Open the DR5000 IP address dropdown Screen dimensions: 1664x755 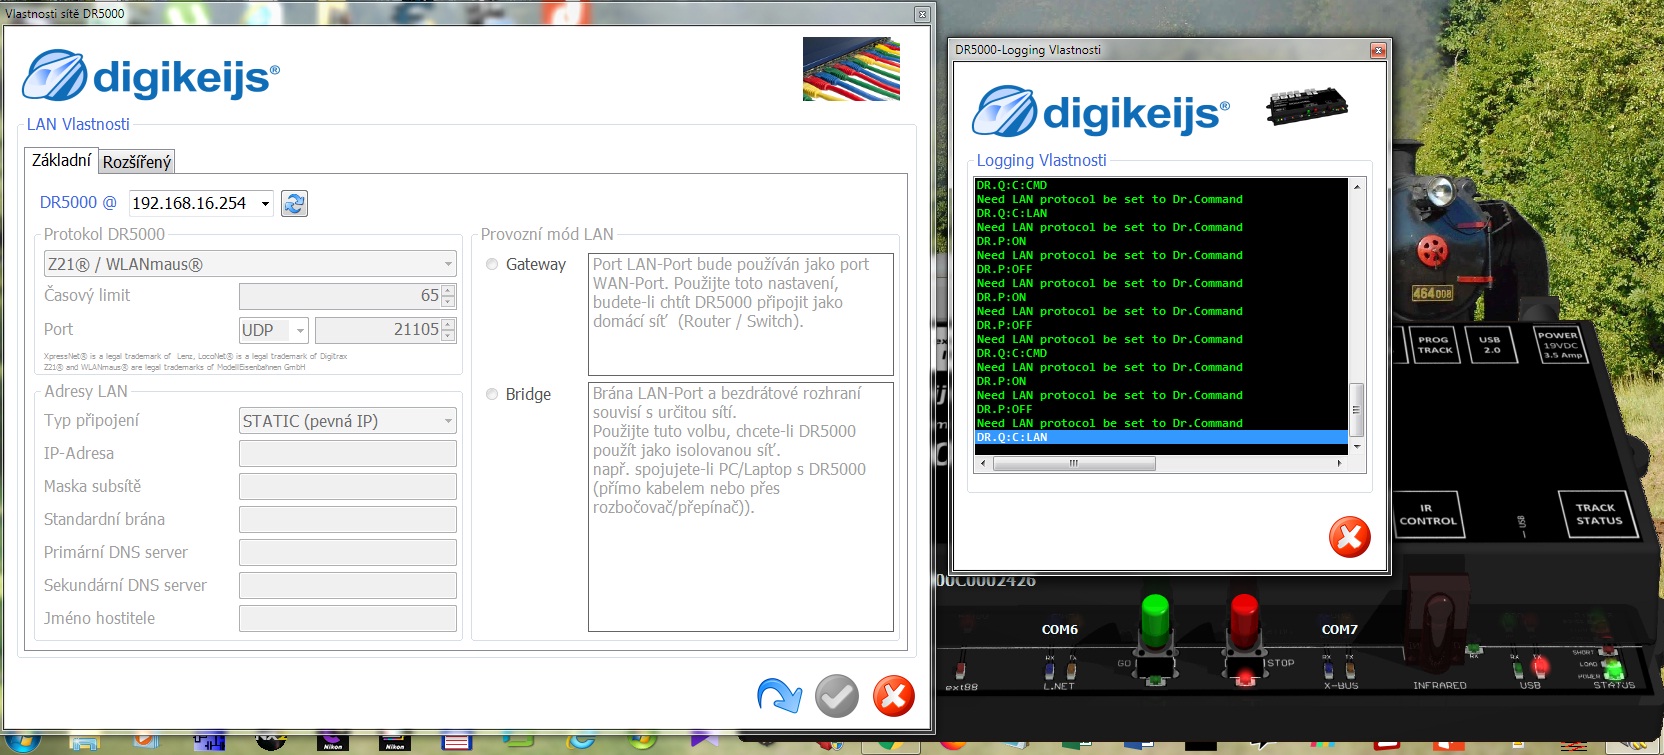pos(265,204)
